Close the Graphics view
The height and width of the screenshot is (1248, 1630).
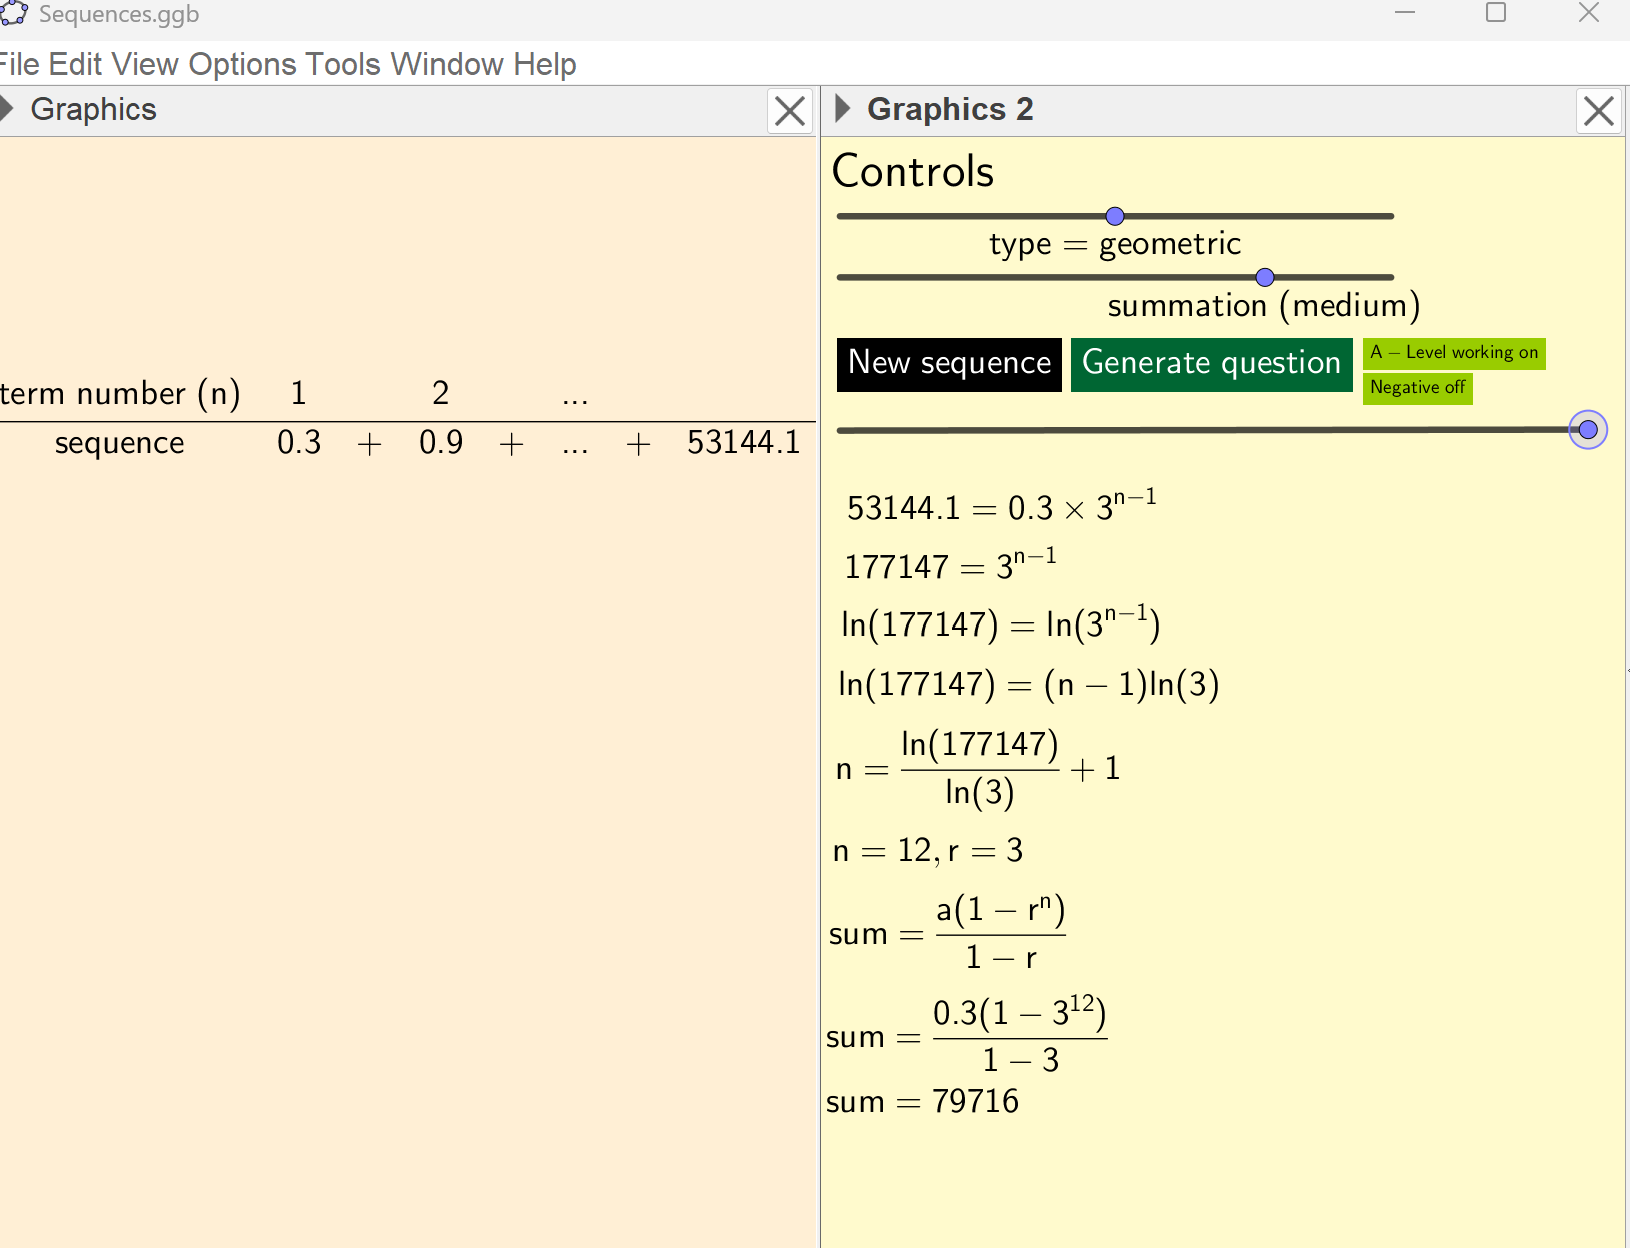(789, 111)
